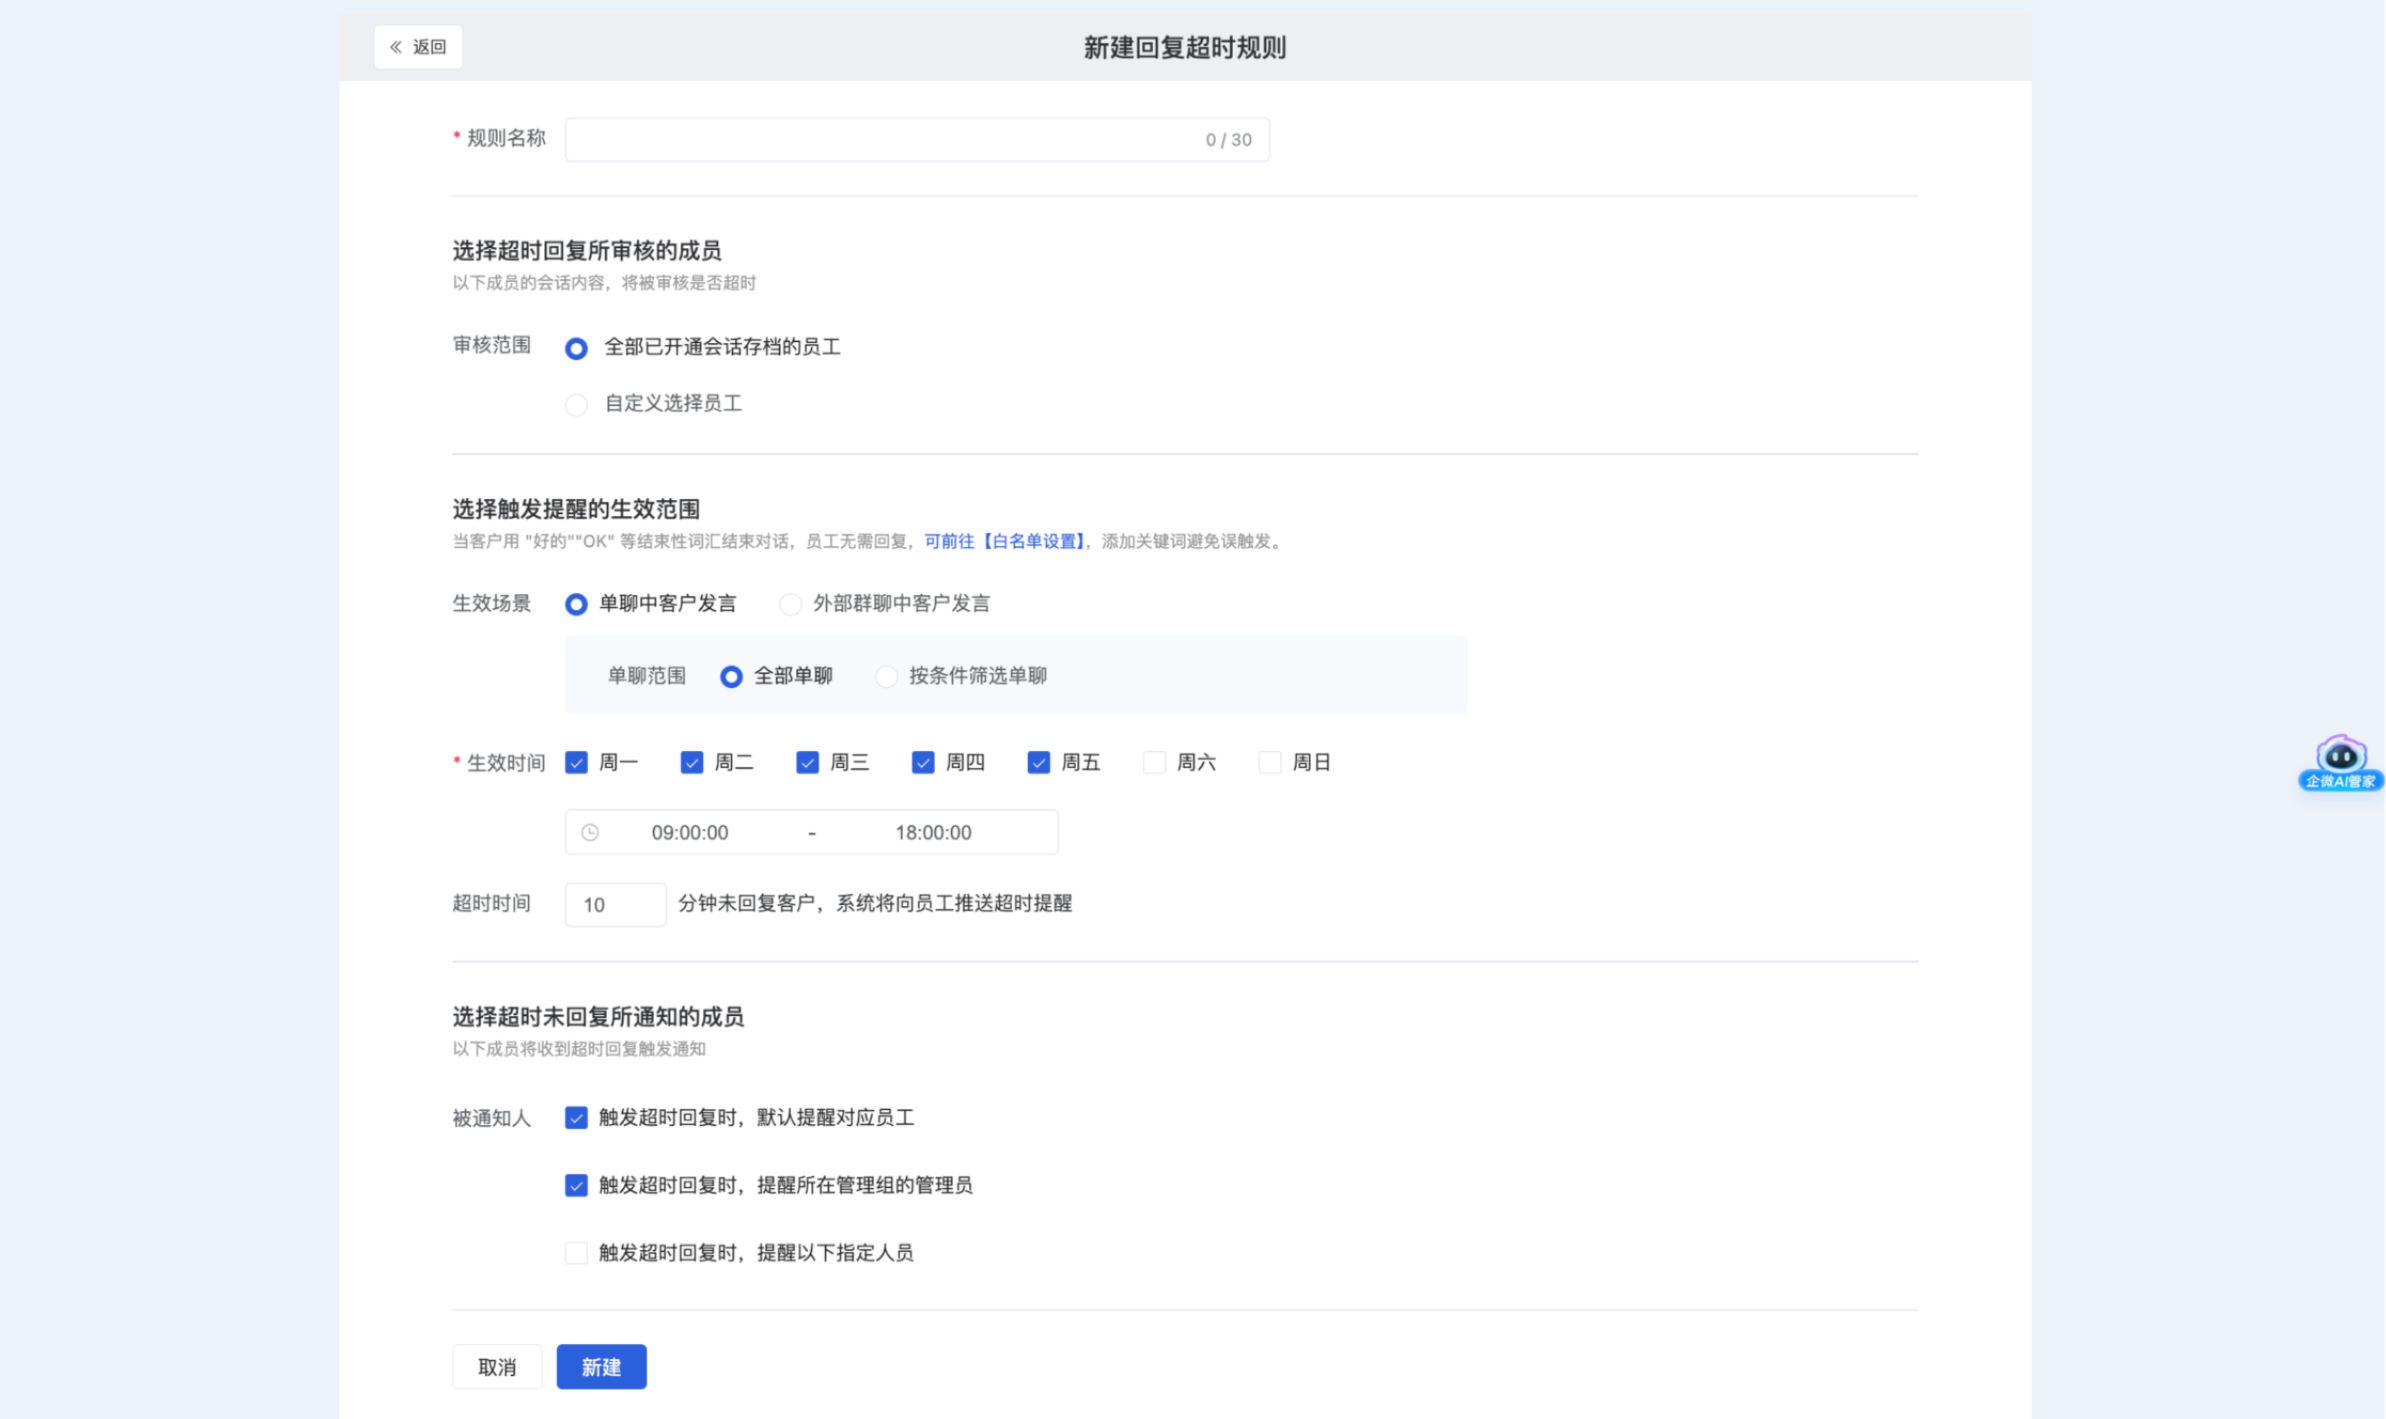Select 单聊中客户发言 scenario
Screen dimensions: 2386x1419
click(x=576, y=604)
